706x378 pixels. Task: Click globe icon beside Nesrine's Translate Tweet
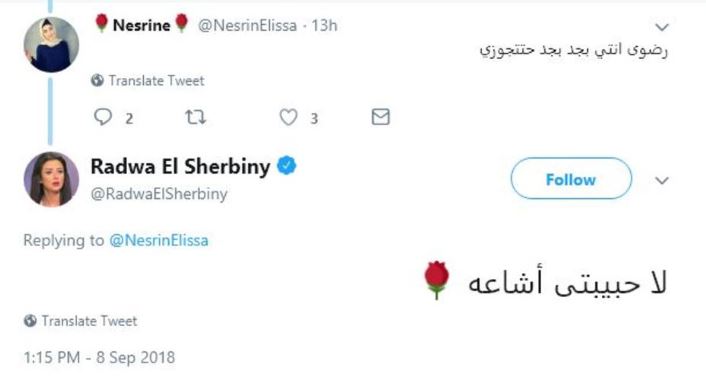click(x=97, y=81)
